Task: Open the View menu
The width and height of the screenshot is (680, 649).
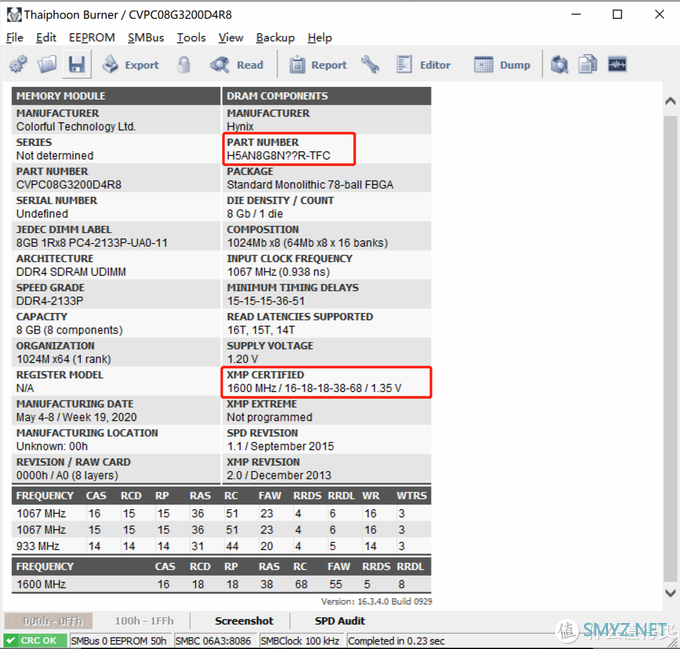Action: 231,38
